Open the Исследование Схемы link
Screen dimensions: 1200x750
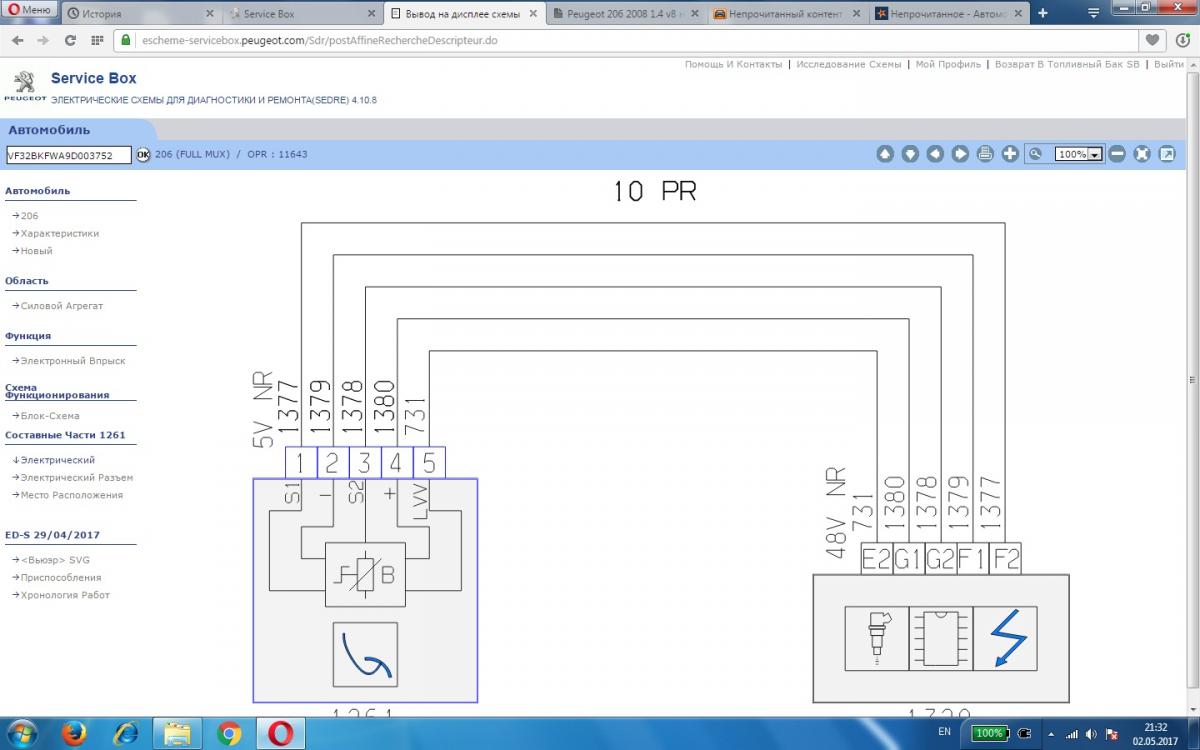(x=849, y=64)
